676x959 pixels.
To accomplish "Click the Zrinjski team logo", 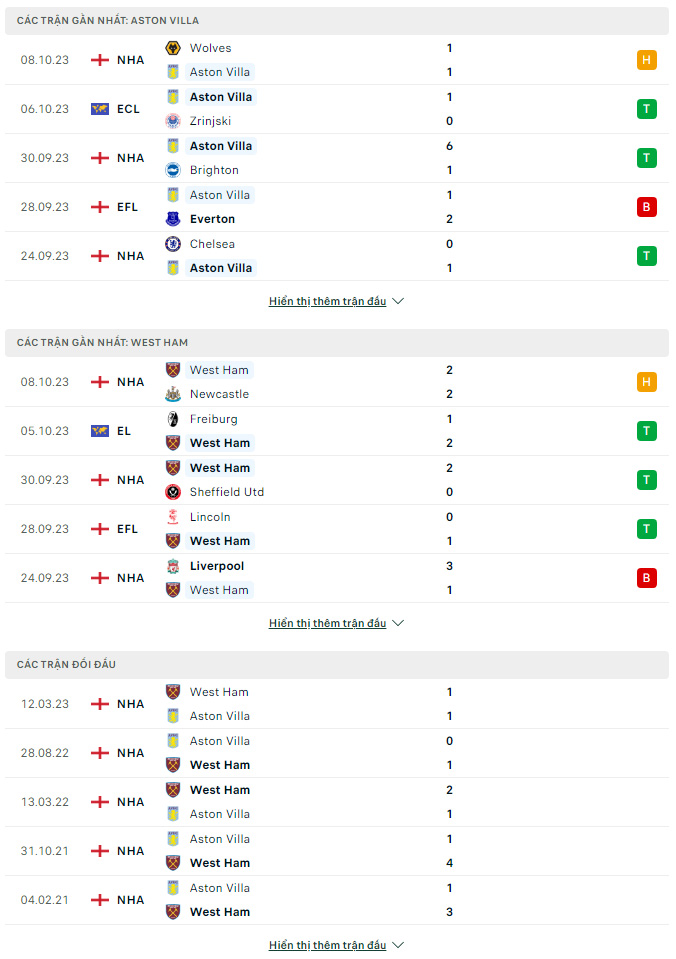I will (x=173, y=121).
